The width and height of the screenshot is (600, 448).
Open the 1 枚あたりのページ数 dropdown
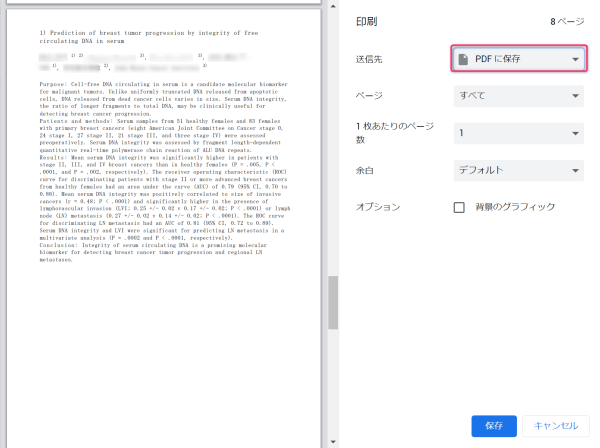click(518, 133)
